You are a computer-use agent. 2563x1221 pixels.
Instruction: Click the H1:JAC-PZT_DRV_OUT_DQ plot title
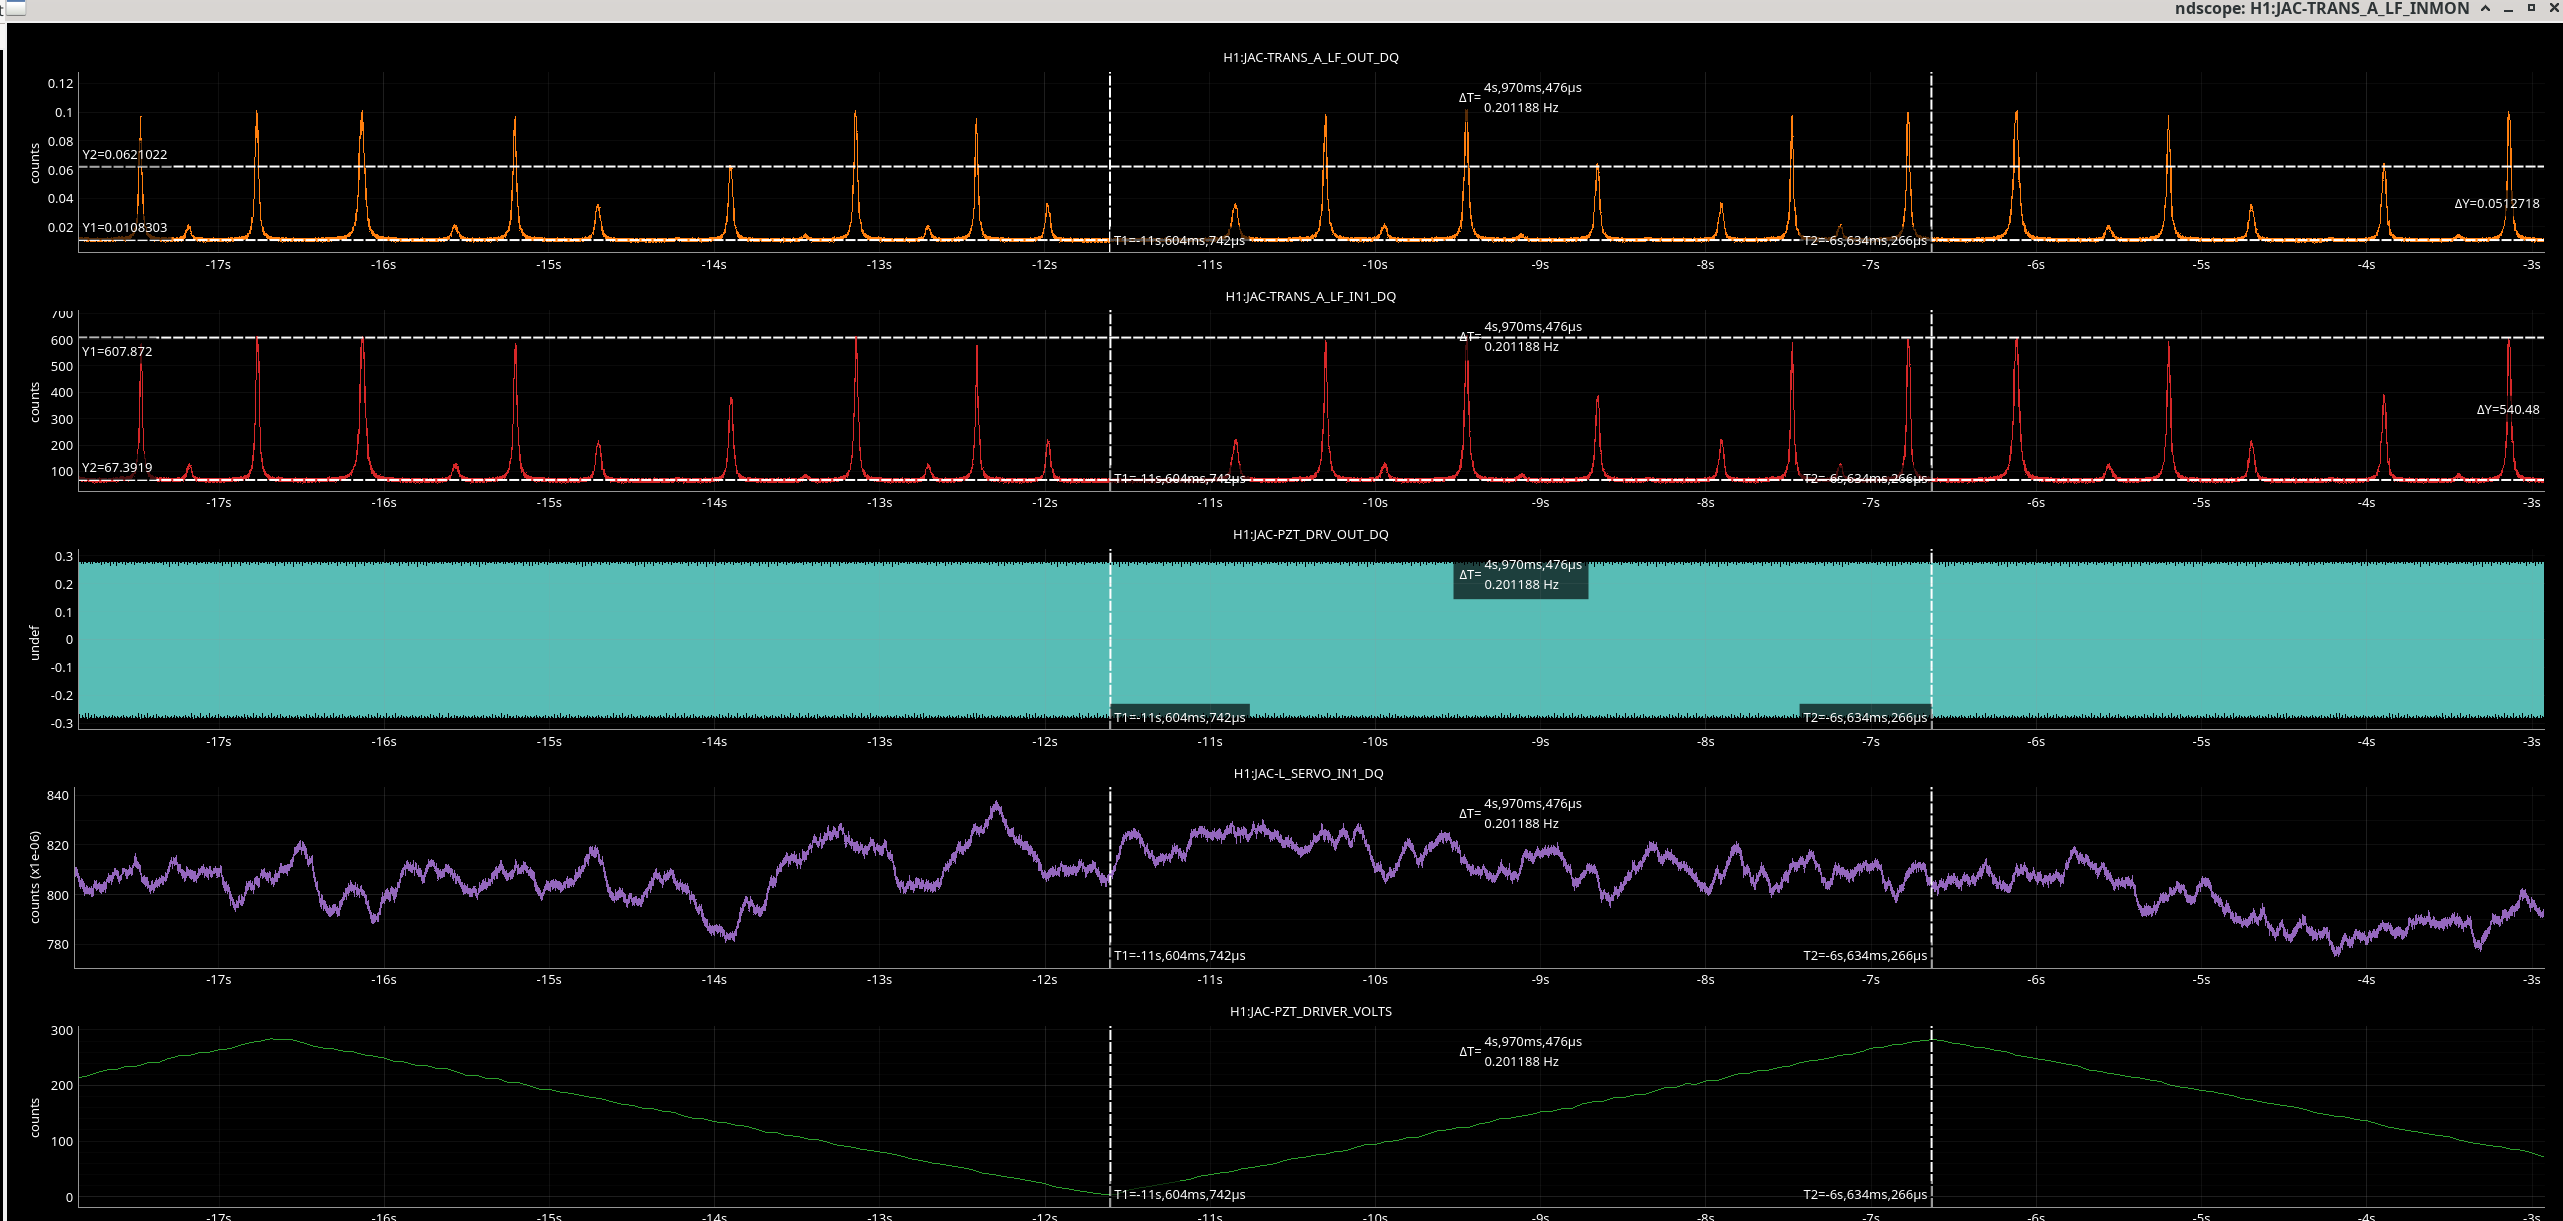(x=1310, y=535)
